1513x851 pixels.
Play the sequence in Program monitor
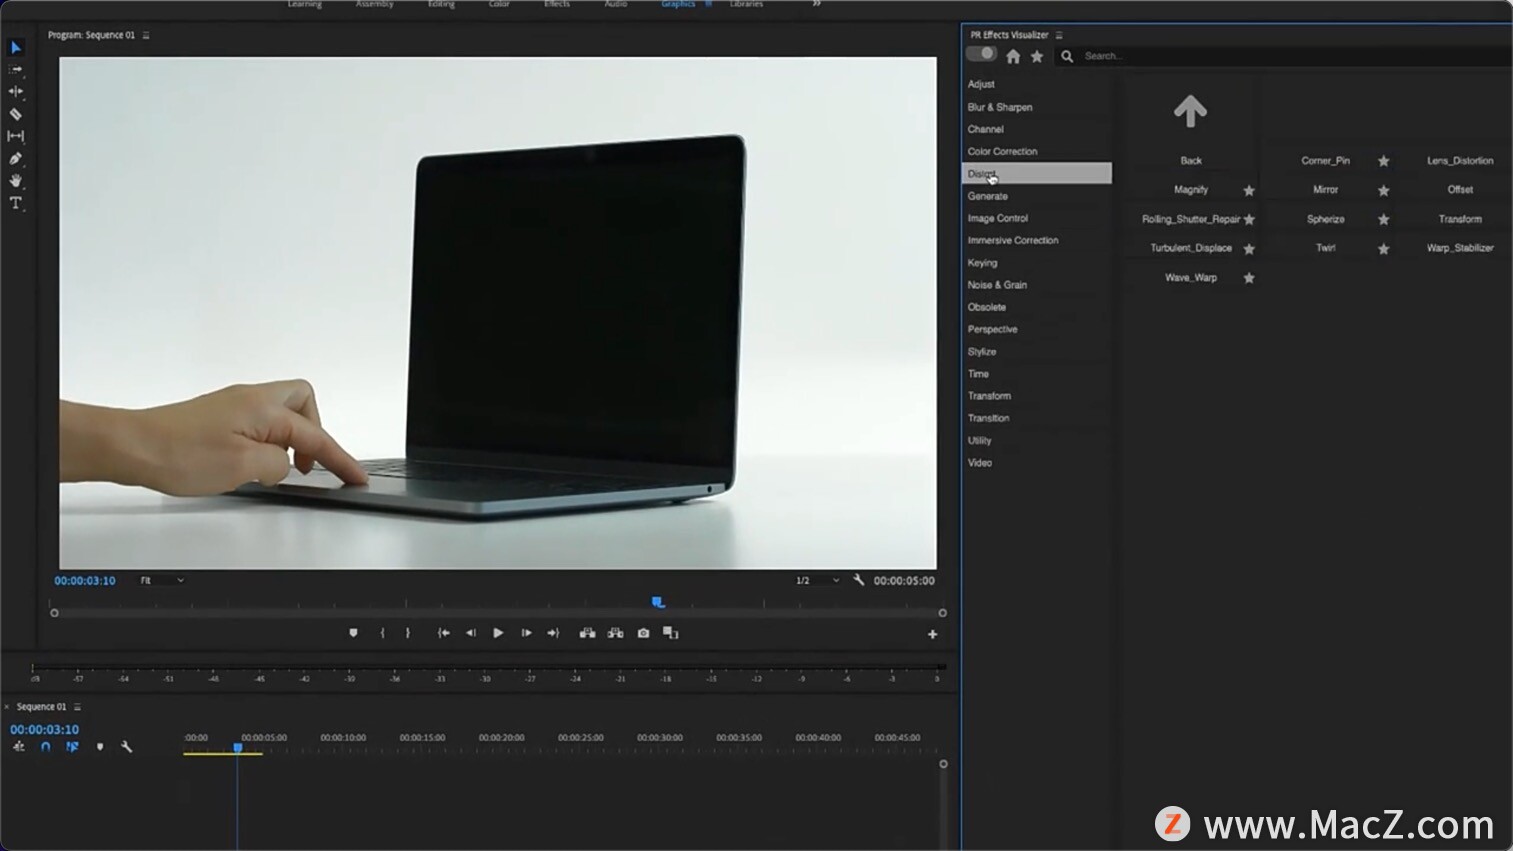coord(498,633)
